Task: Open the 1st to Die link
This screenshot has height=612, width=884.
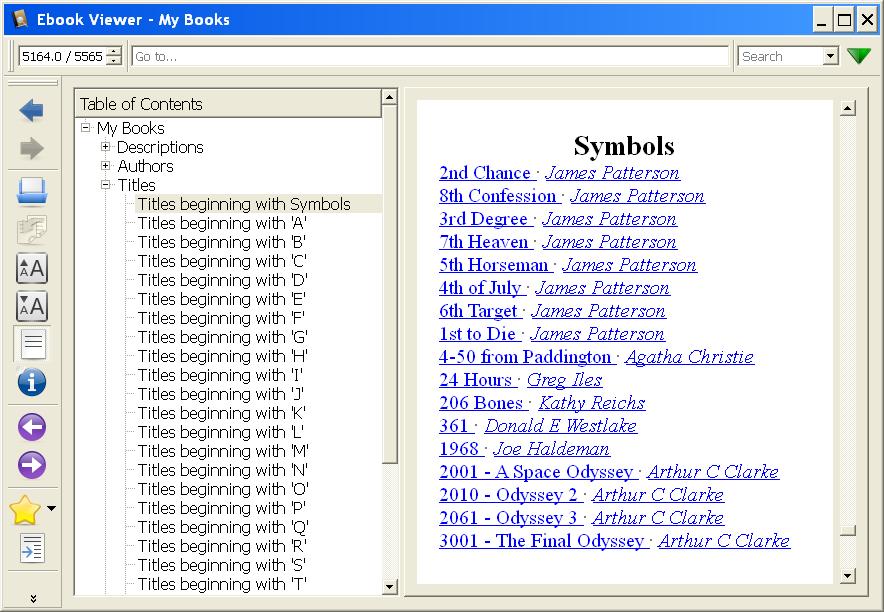Action: [x=477, y=334]
